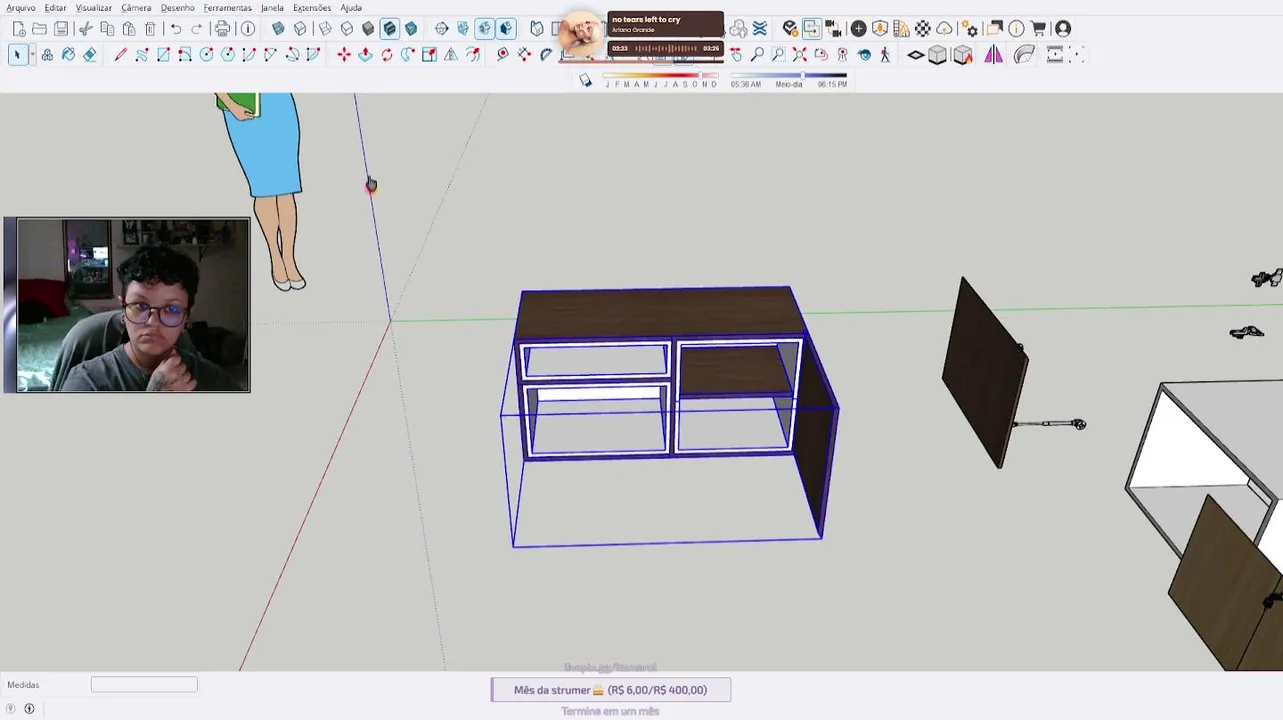The width and height of the screenshot is (1283, 720).
Task: Select the Freehand drawing tool
Action: point(142,55)
